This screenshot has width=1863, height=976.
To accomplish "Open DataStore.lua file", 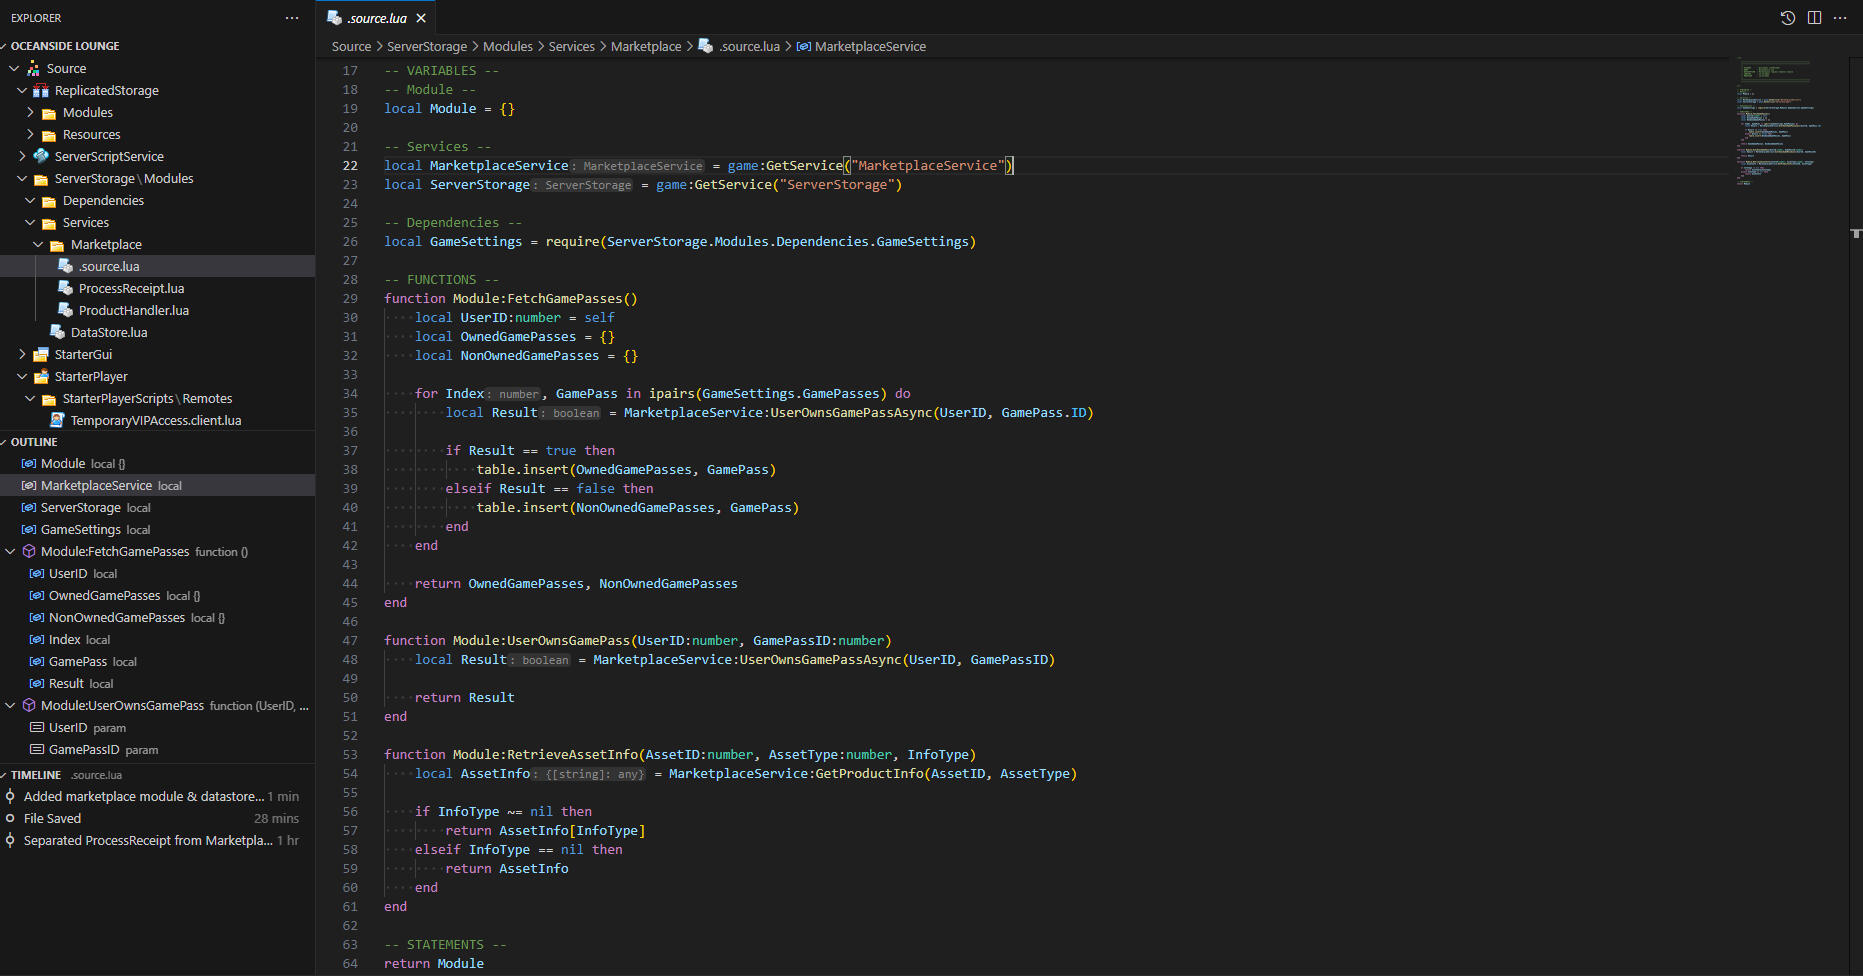I will click(x=157, y=332).
